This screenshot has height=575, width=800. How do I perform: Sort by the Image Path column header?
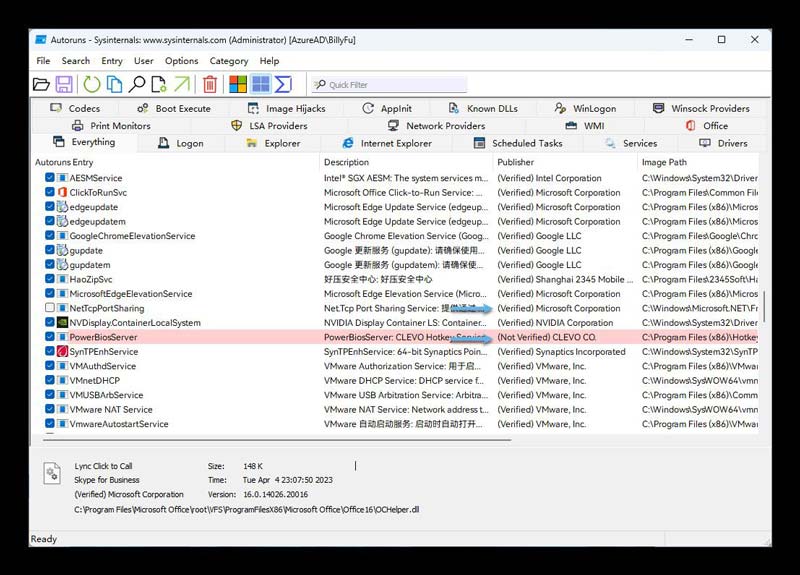pyautogui.click(x=698, y=162)
